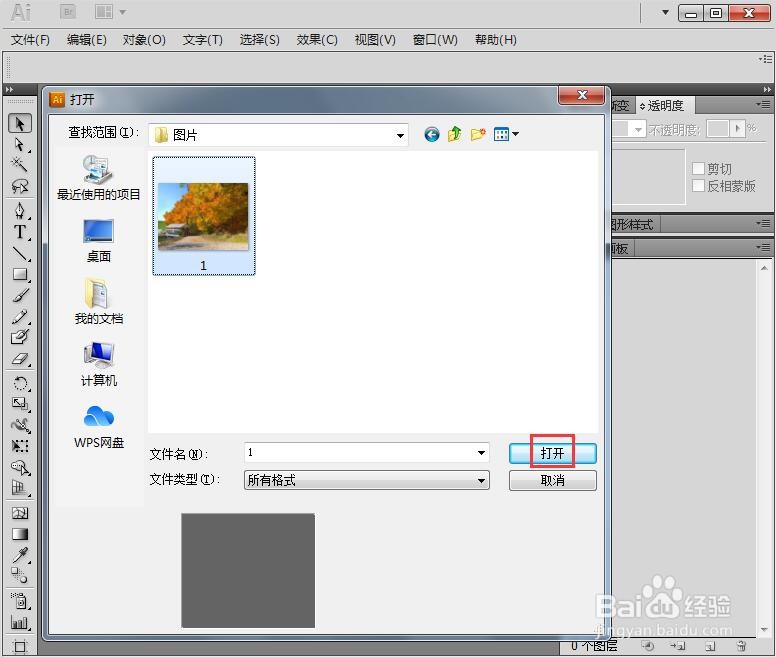Select the Type tool
This screenshot has width=776, height=658.
click(20, 232)
